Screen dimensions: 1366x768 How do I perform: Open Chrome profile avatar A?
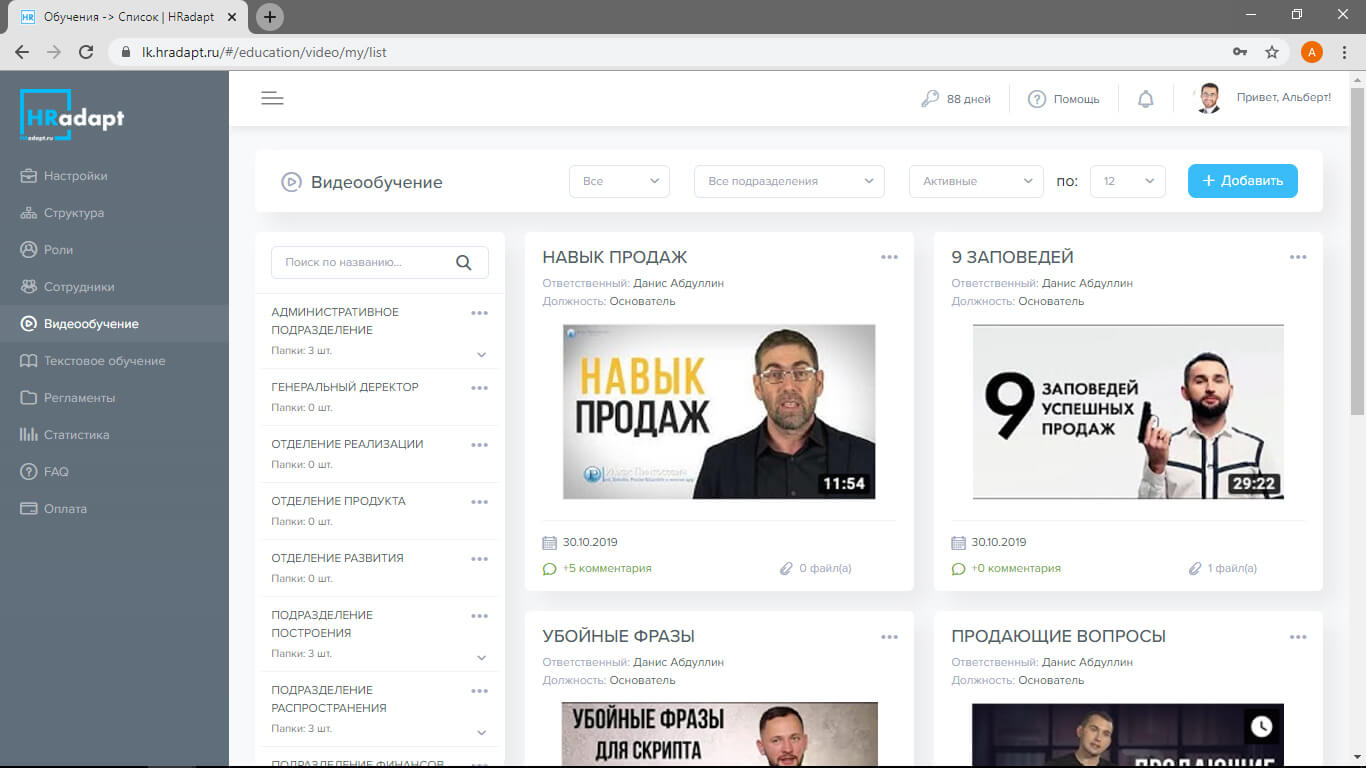[x=1312, y=52]
